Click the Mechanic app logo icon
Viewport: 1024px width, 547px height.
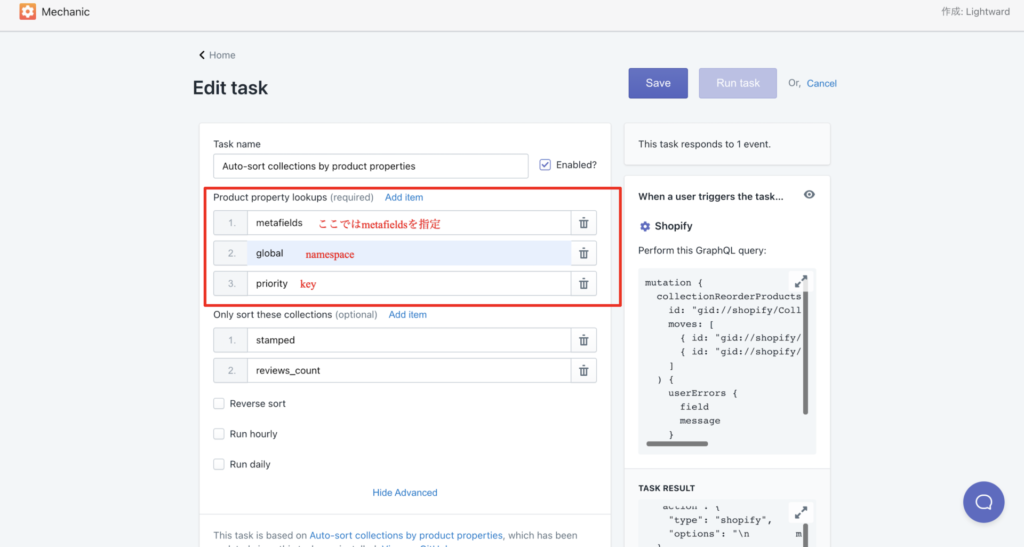click(x=27, y=12)
